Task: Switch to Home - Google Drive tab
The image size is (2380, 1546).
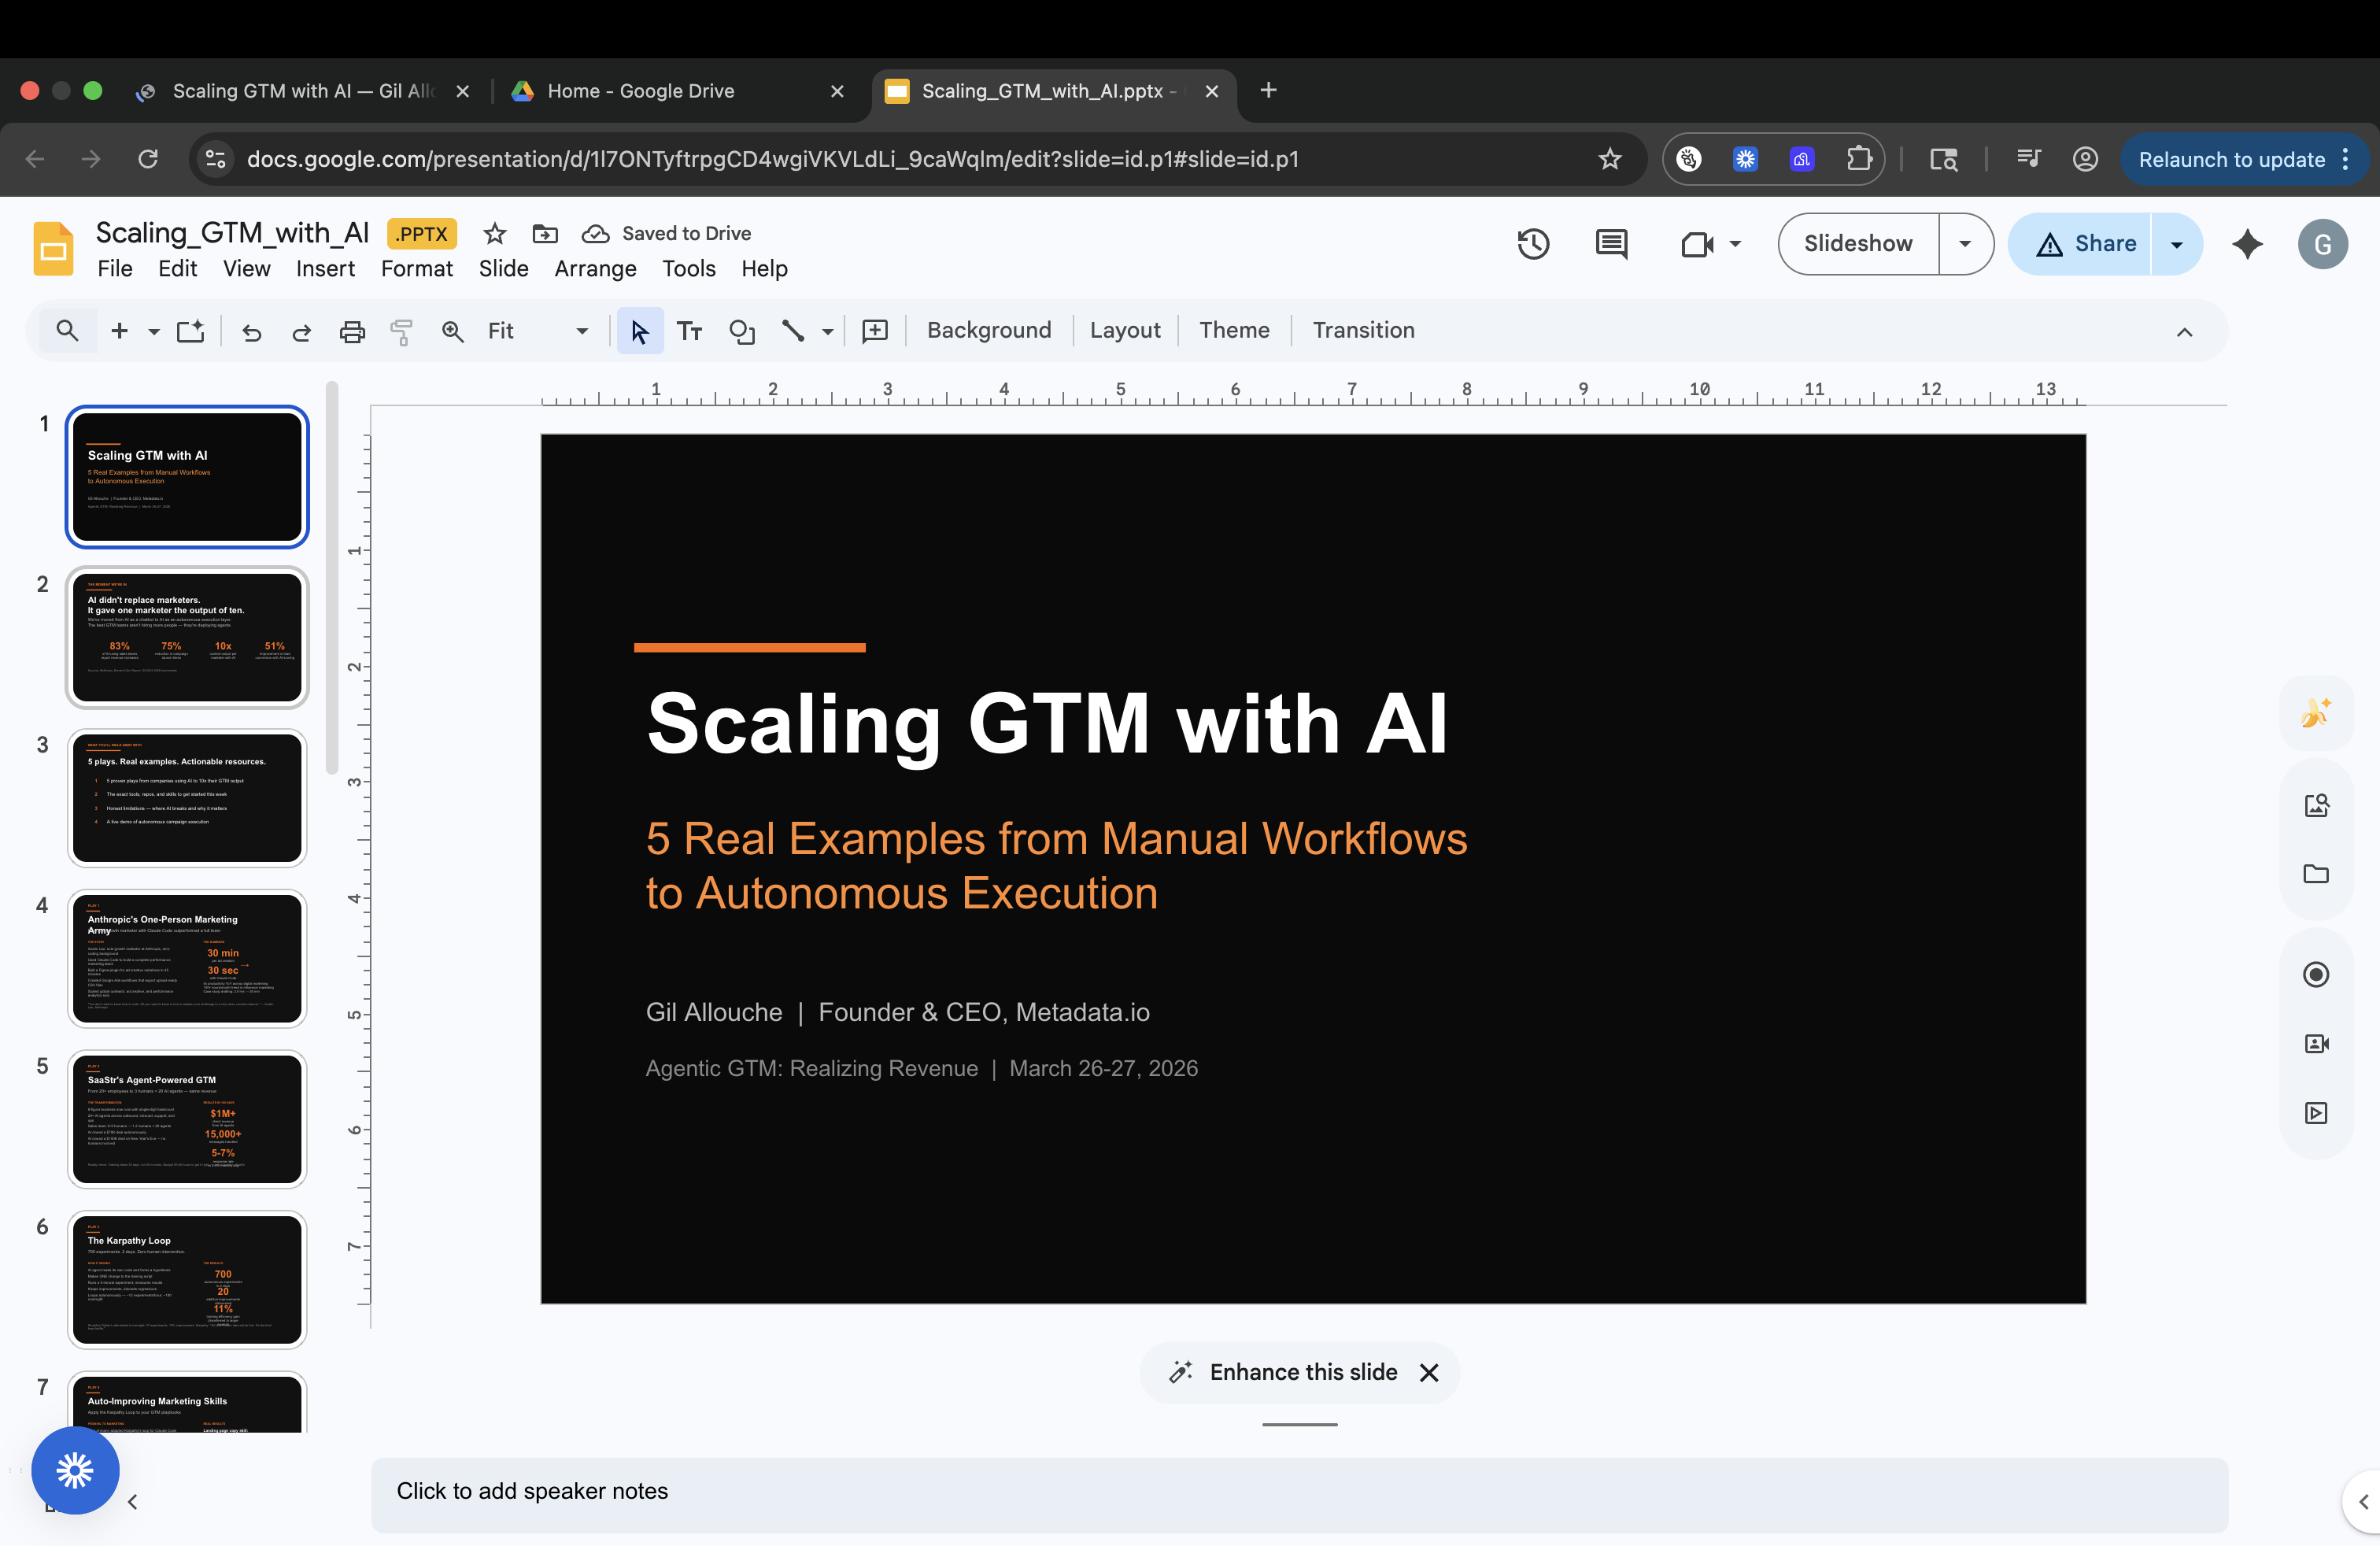Action: tap(640, 91)
